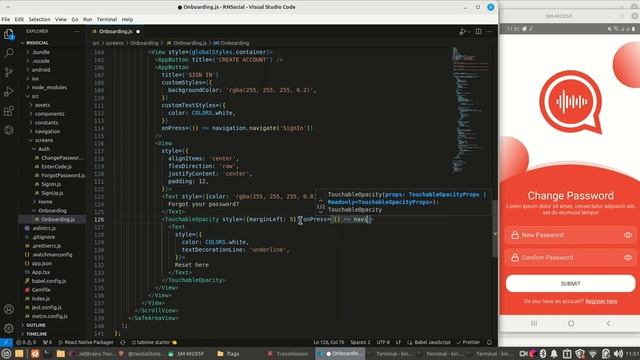The height and width of the screenshot is (360, 640).
Task: Expand the android folder
Action: (x=41, y=70)
